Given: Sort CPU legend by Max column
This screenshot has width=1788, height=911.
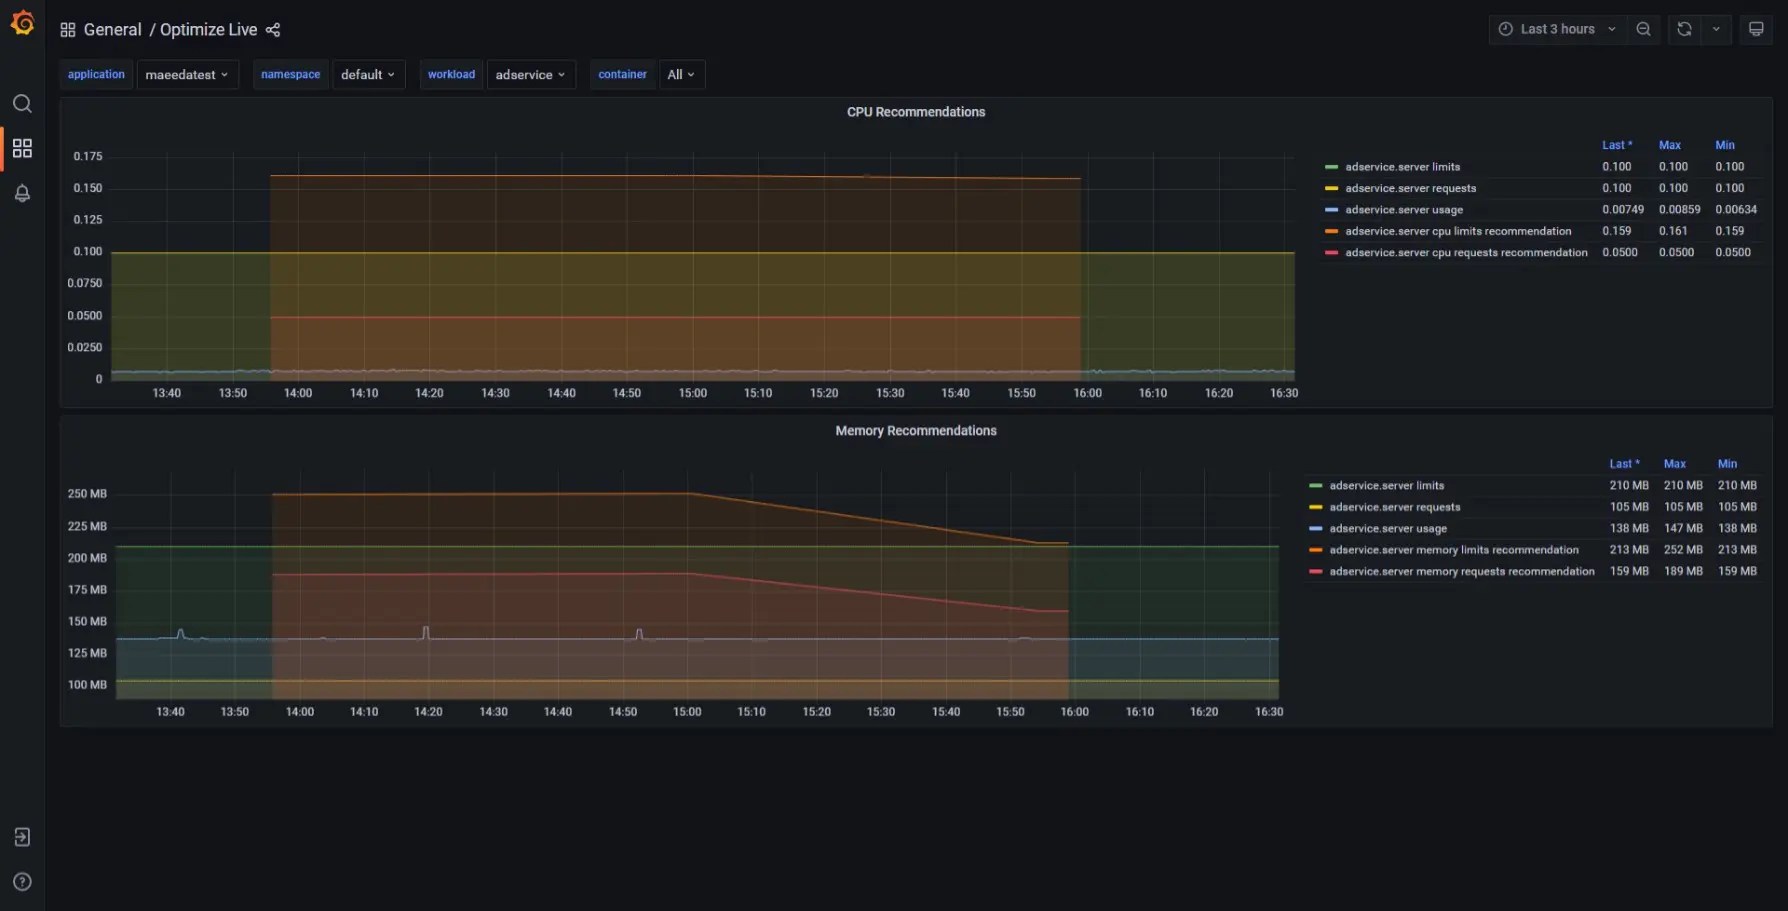Looking at the screenshot, I should tap(1670, 145).
